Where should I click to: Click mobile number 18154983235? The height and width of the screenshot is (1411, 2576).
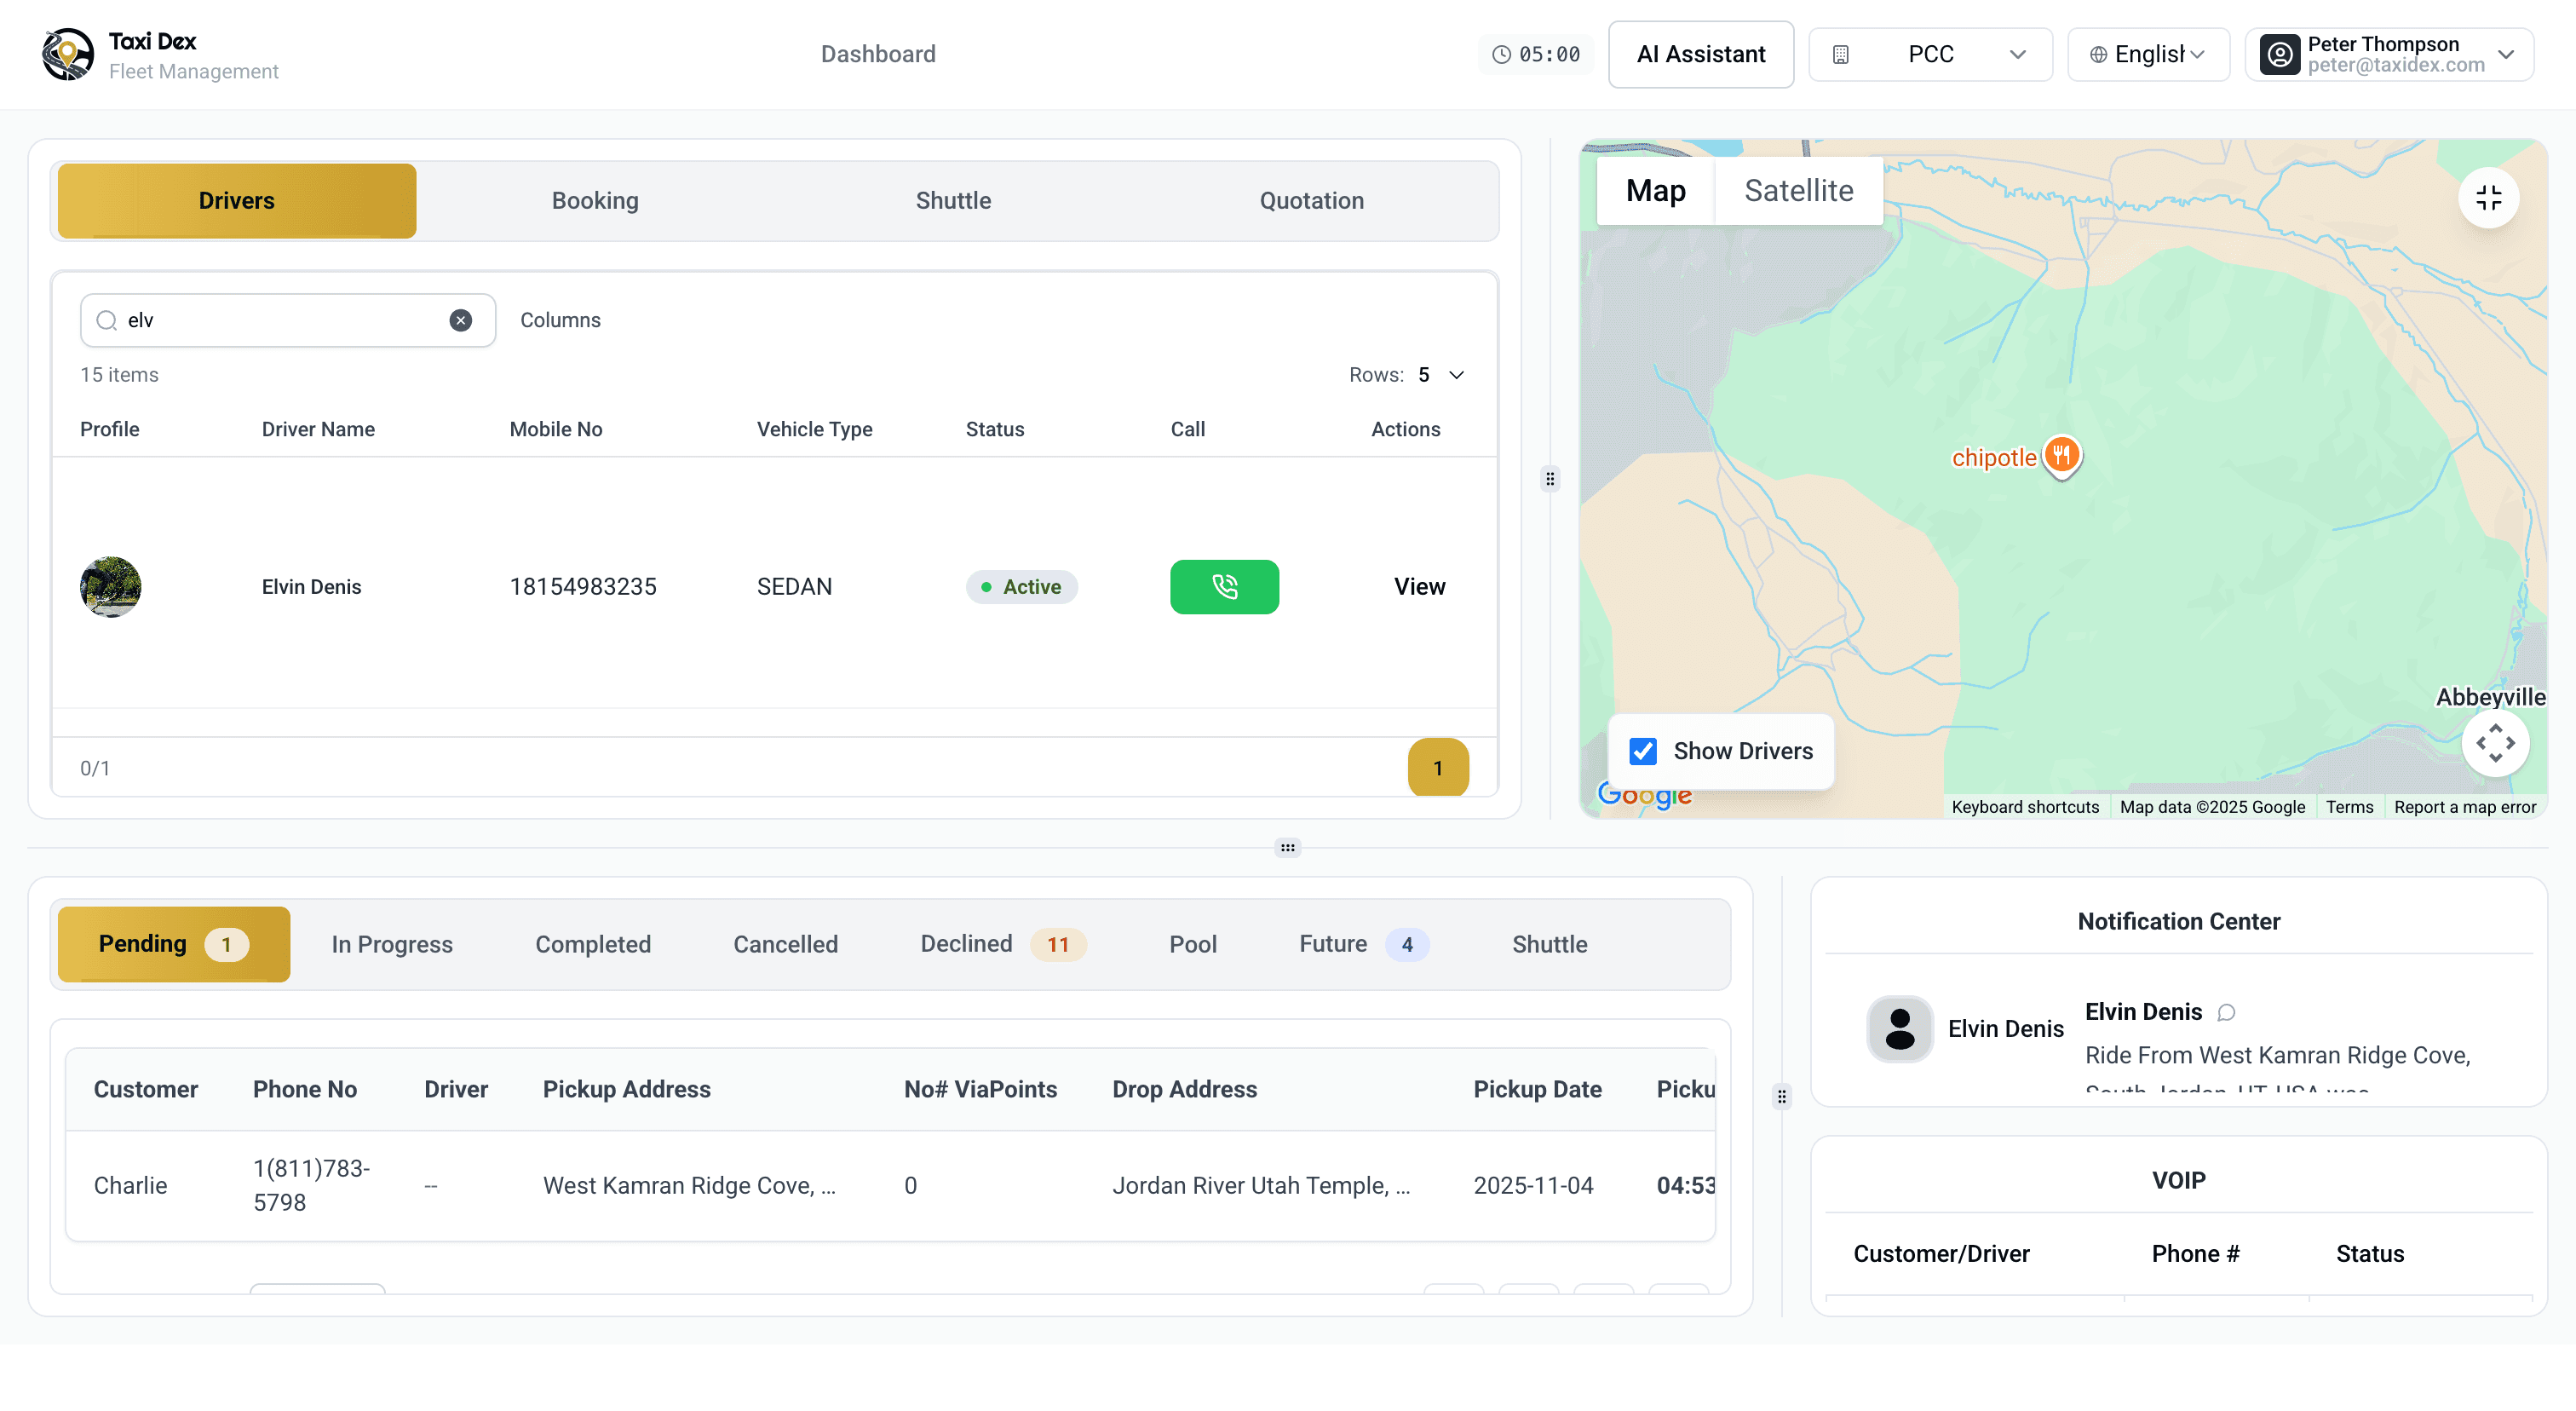coord(583,587)
